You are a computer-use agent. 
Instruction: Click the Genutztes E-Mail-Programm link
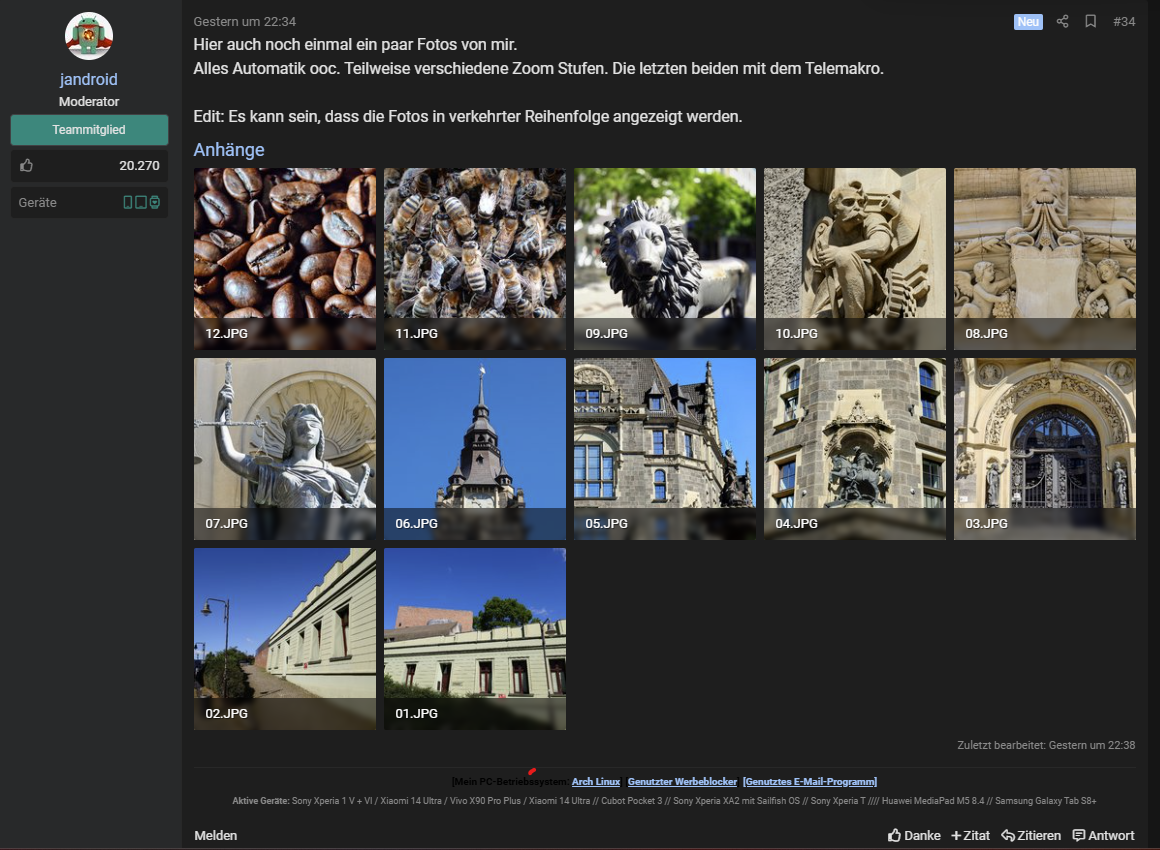(810, 782)
